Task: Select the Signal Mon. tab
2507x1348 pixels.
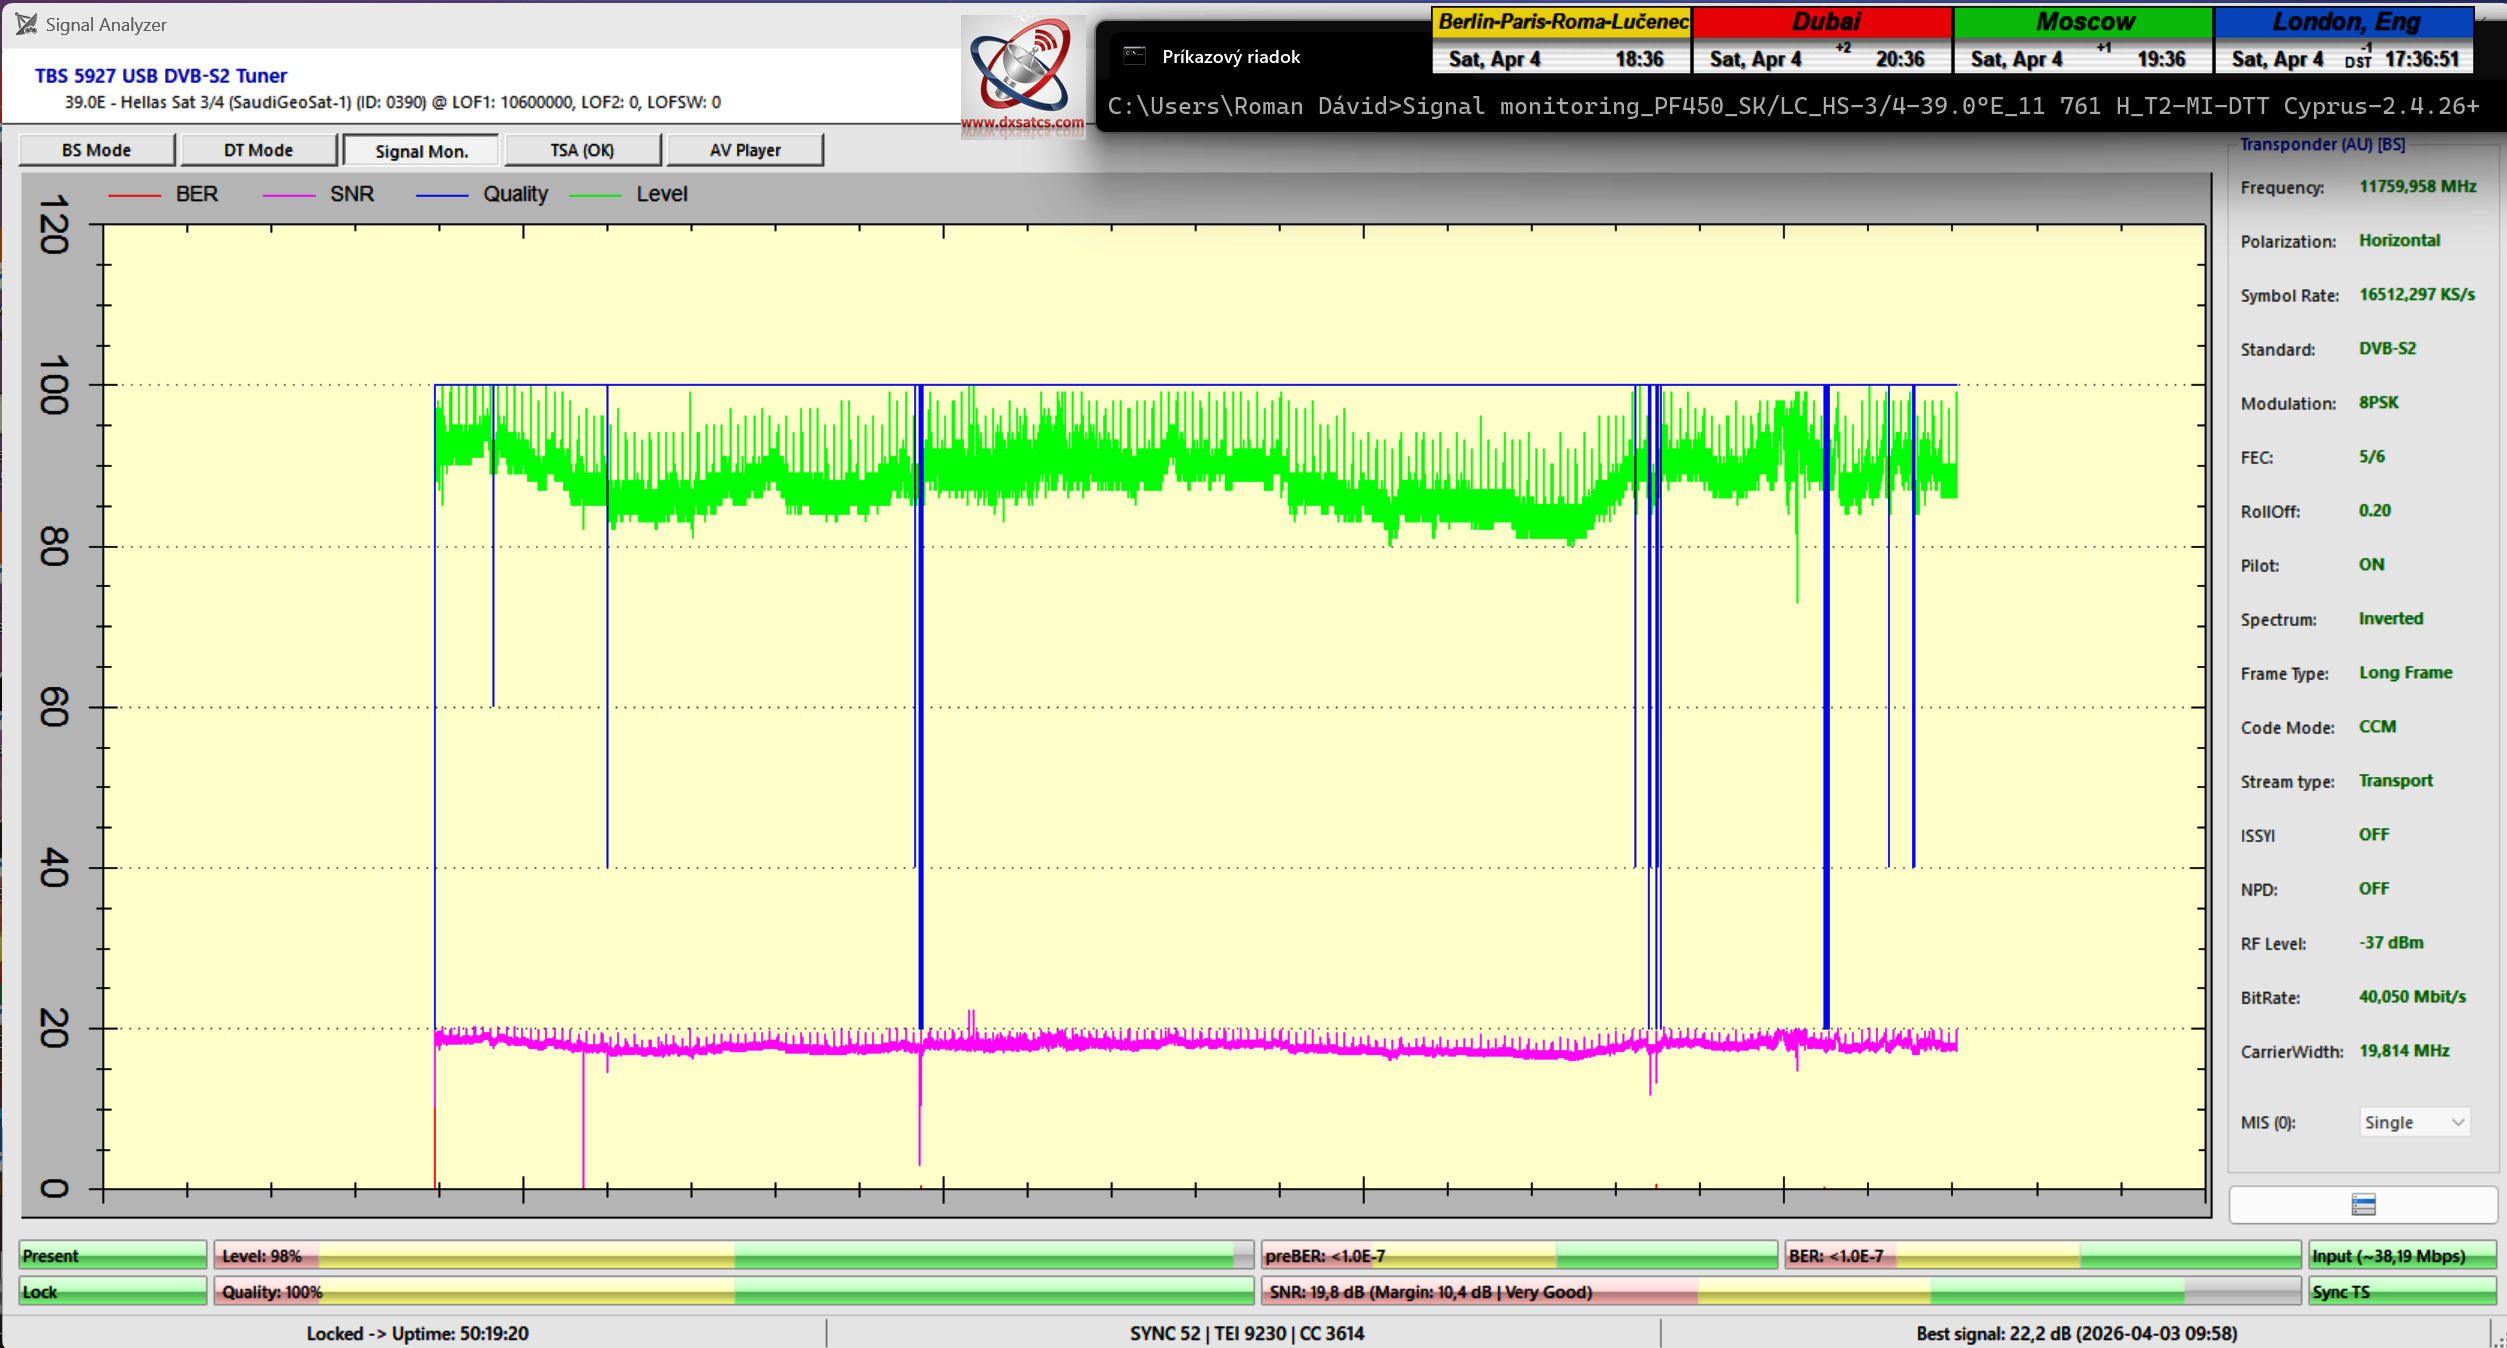Action: coord(421,151)
